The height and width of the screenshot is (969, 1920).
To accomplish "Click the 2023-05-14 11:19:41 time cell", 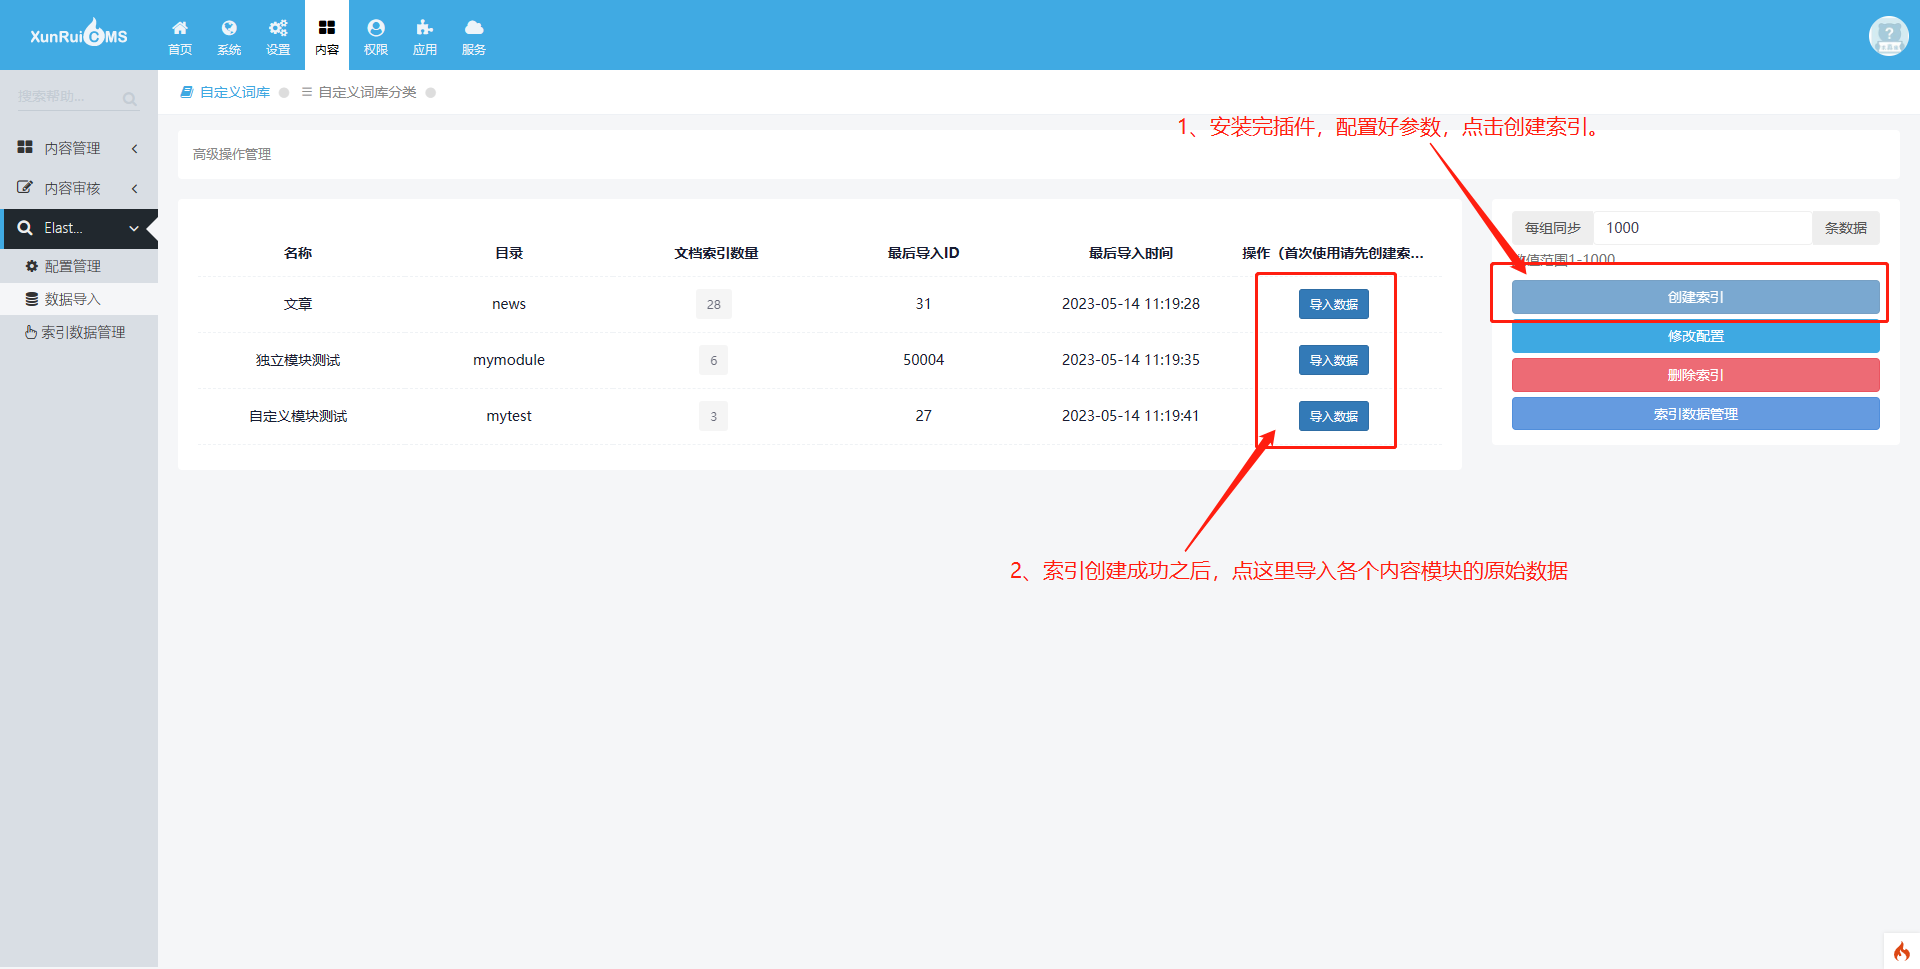I will tap(1131, 416).
